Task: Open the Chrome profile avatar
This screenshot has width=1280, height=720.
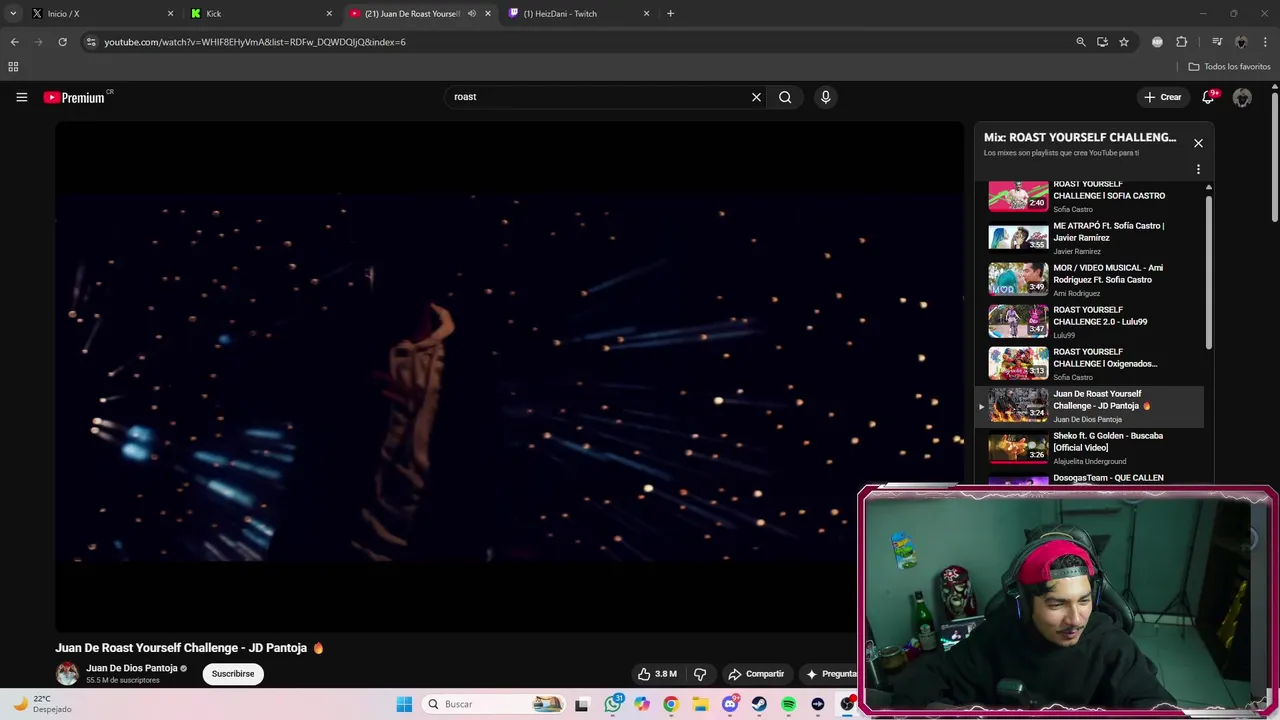Action: 1241,42
